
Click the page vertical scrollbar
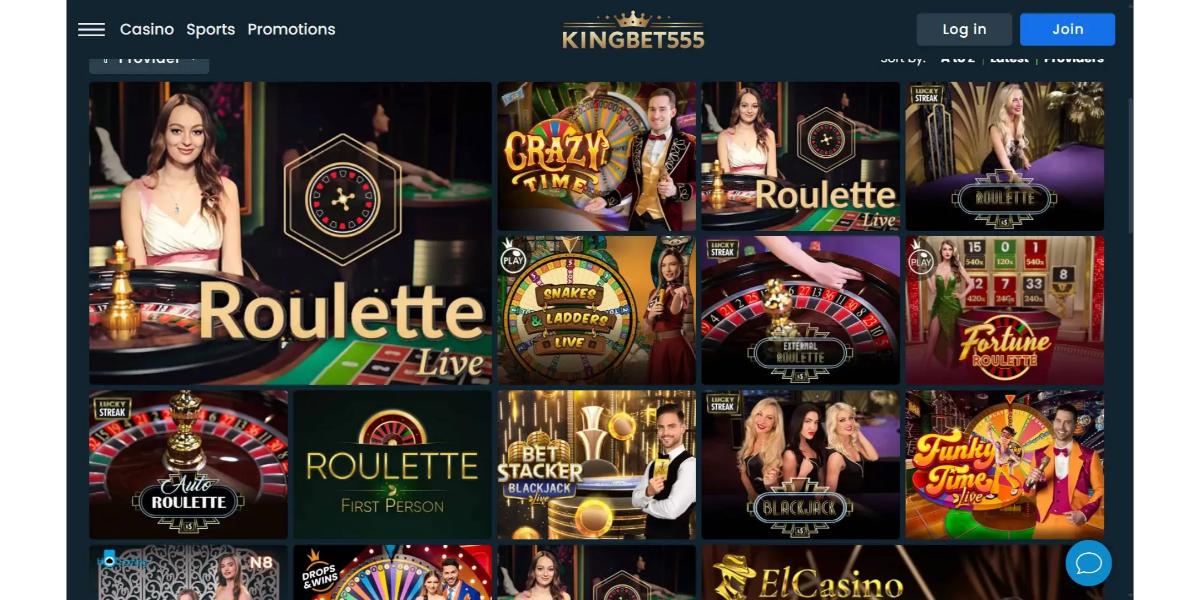[x=1131, y=165]
